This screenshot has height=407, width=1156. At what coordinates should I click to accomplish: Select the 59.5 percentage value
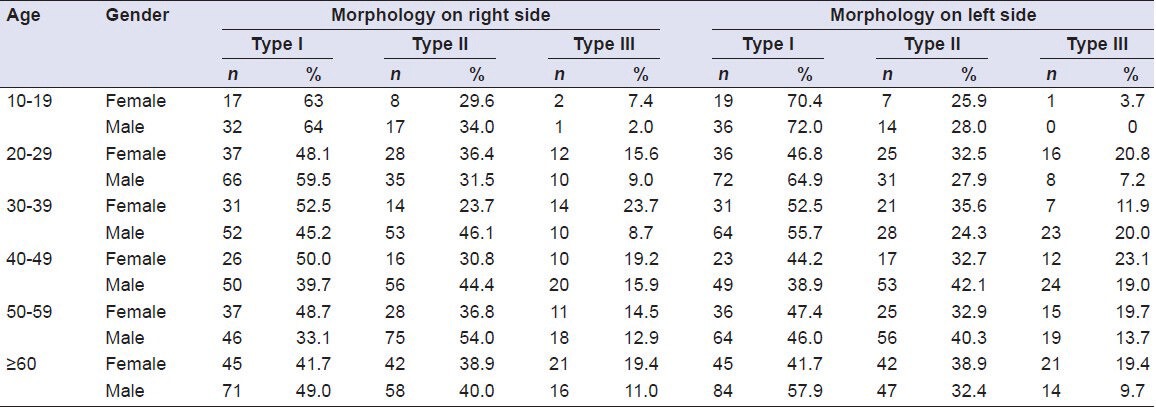(x=314, y=180)
